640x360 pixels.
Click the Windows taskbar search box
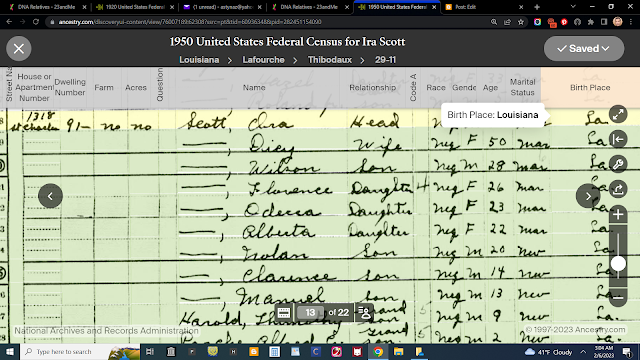(x=80, y=352)
